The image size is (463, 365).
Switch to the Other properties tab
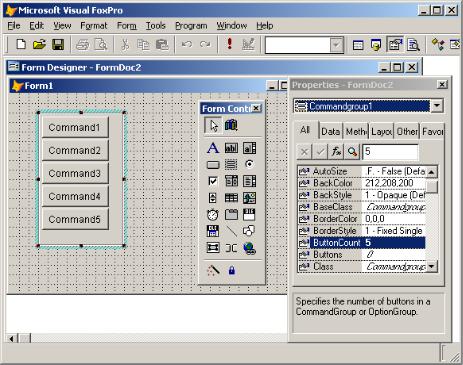[x=407, y=132]
